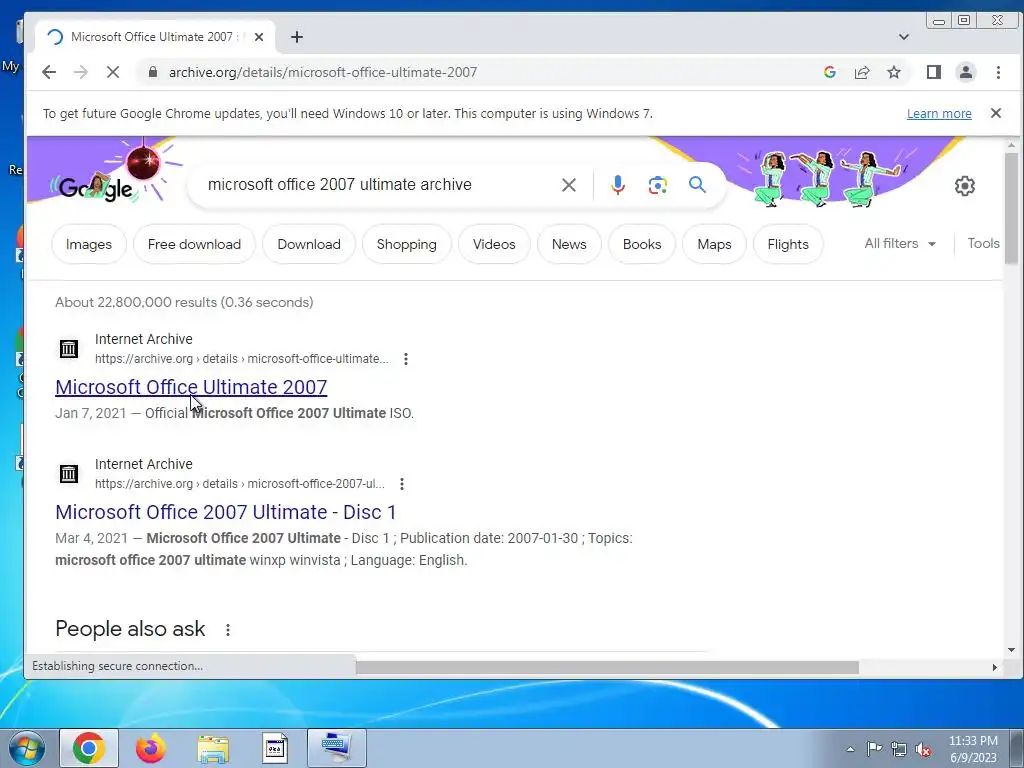Click the network tray icon
This screenshot has width=1024, height=768.
[x=899, y=749]
